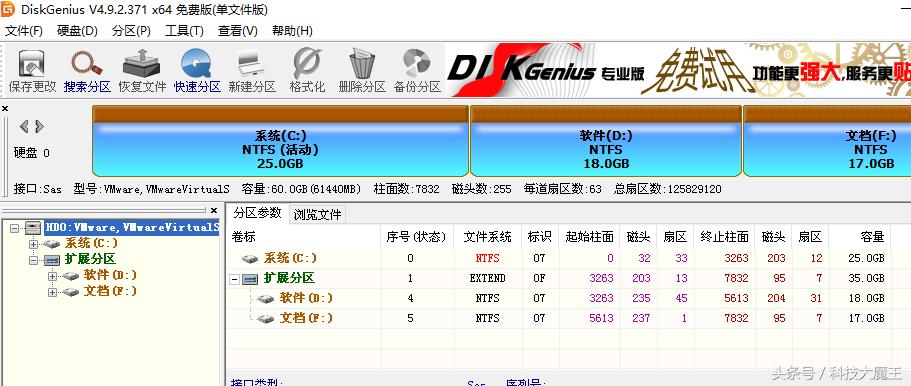This screenshot has width=911, height=386.
Task: Click the EXTEND file system cell
Action: coord(487,278)
